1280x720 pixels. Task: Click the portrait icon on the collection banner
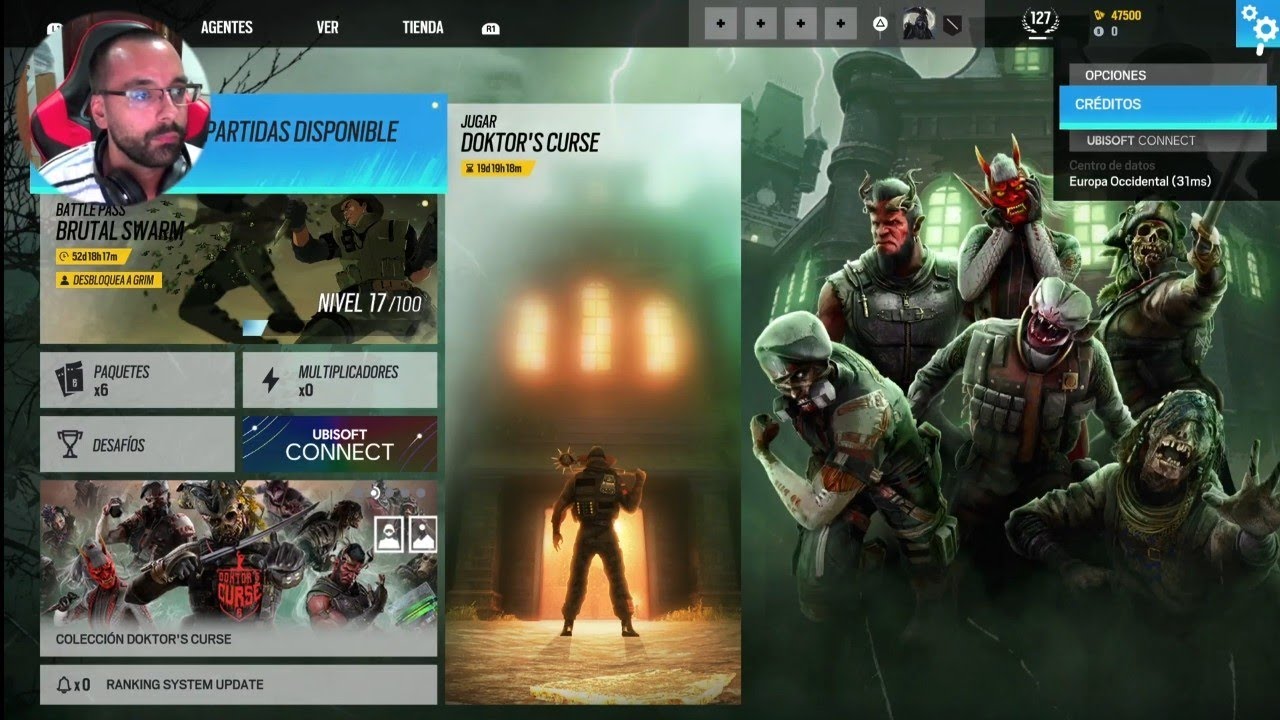coord(389,535)
